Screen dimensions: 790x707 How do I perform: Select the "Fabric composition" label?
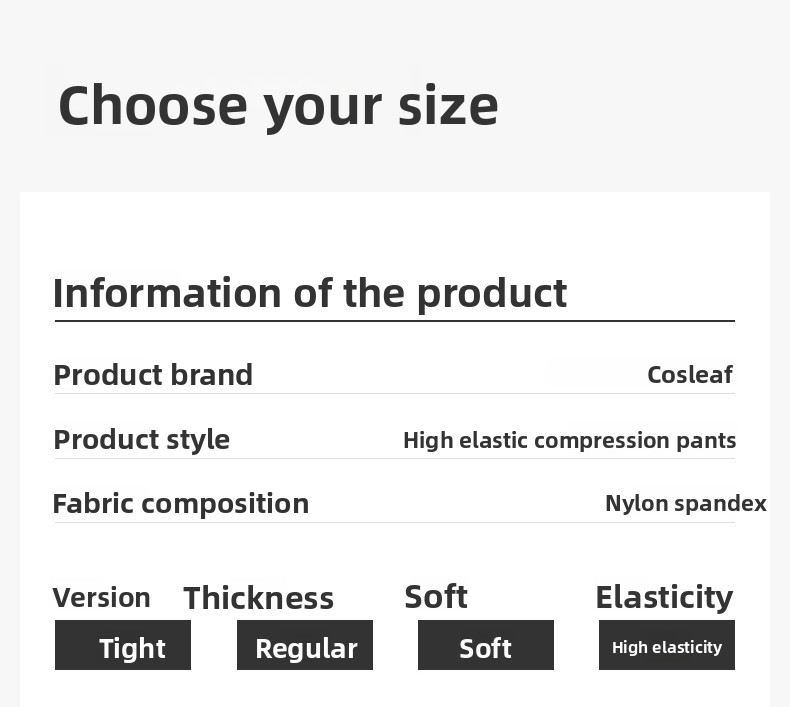coord(180,503)
